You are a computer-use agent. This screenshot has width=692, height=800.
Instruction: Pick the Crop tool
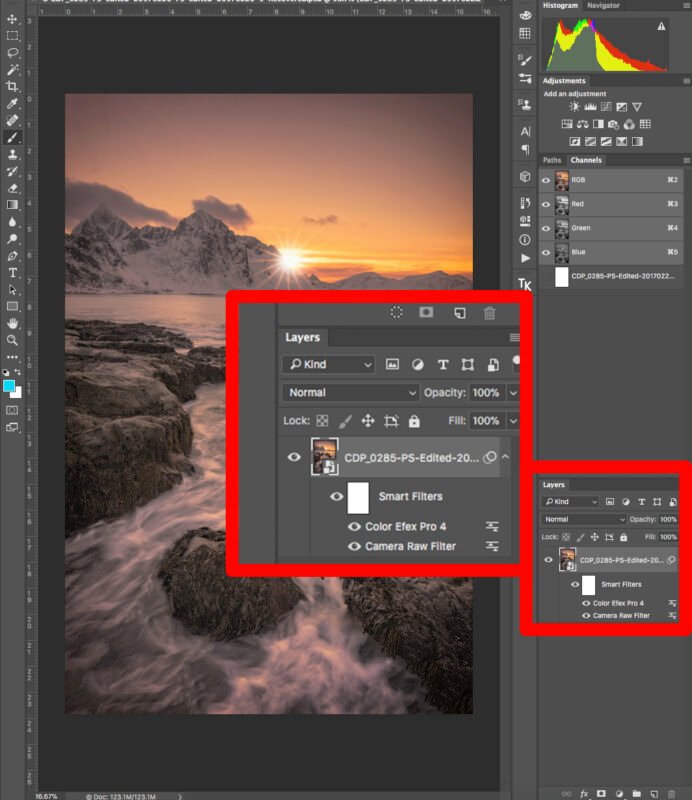(12, 87)
